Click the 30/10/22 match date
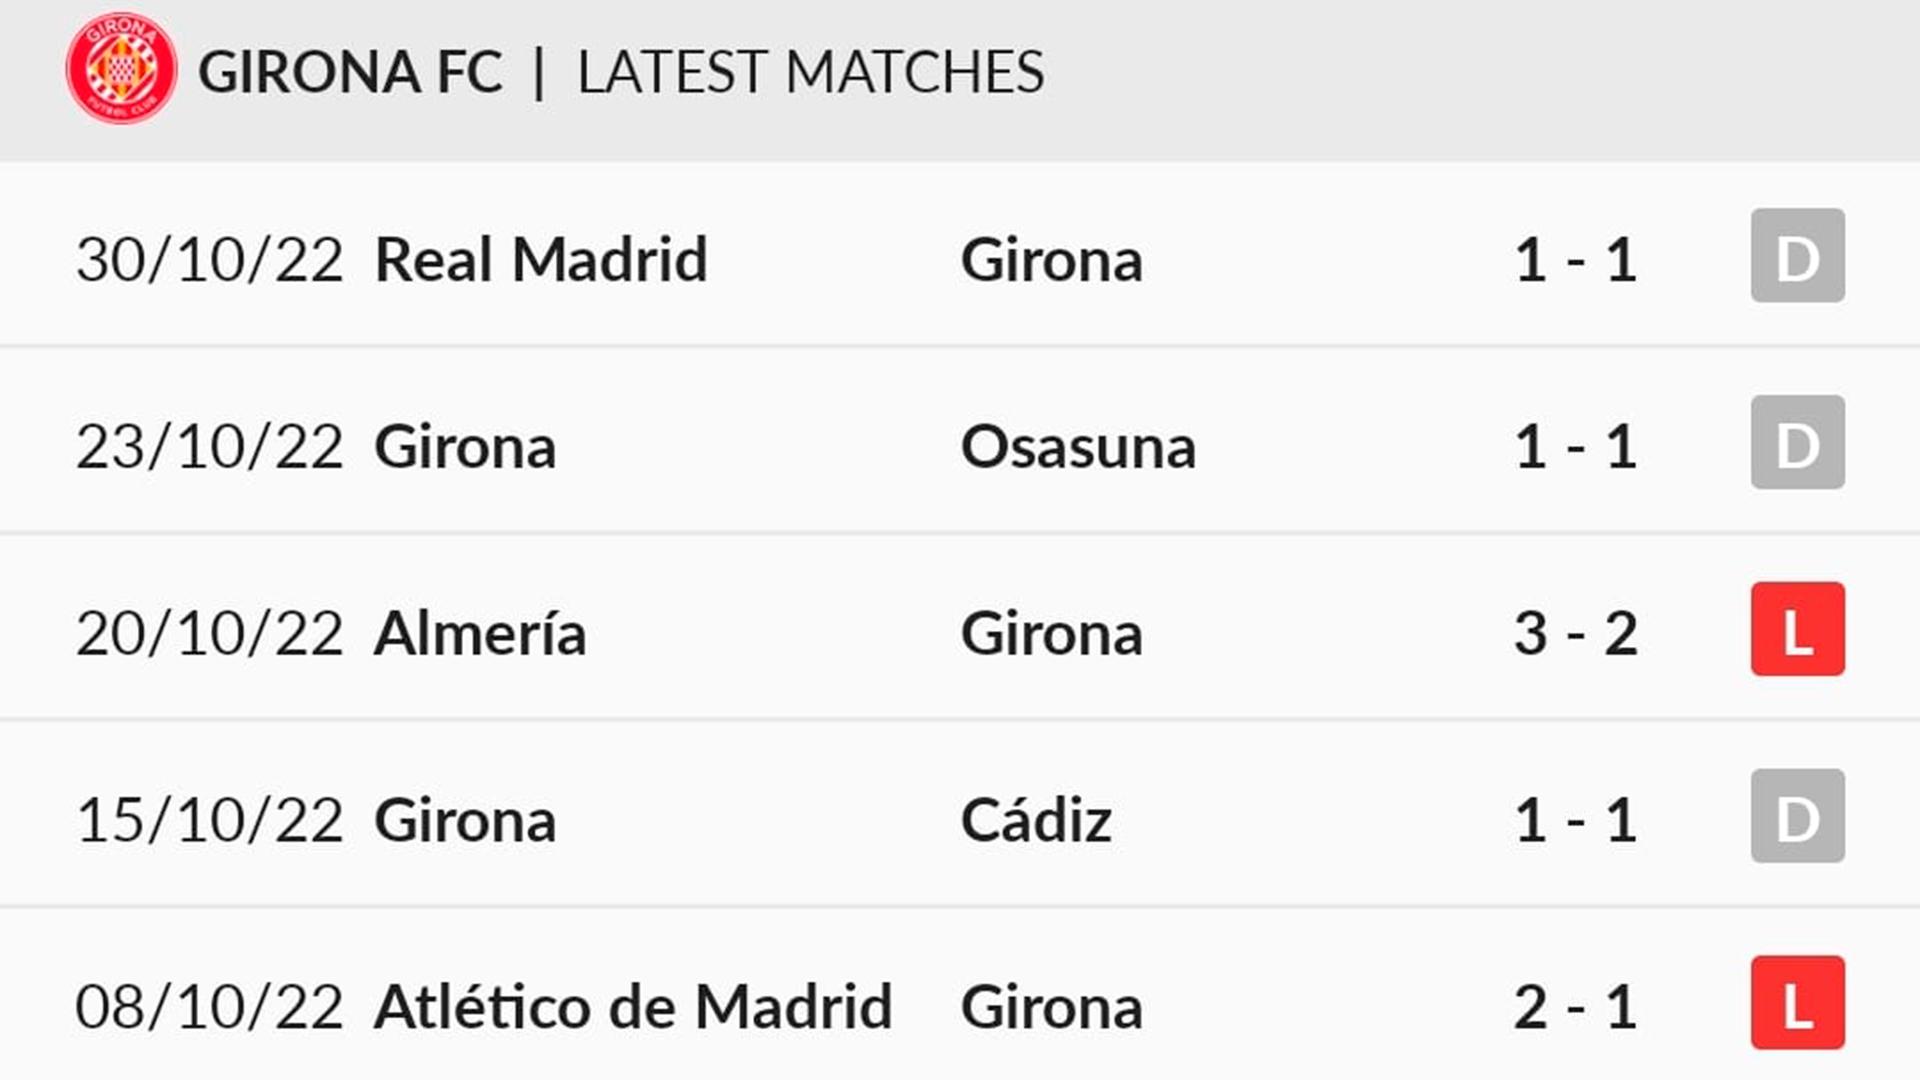The width and height of the screenshot is (1920, 1080). [x=210, y=260]
